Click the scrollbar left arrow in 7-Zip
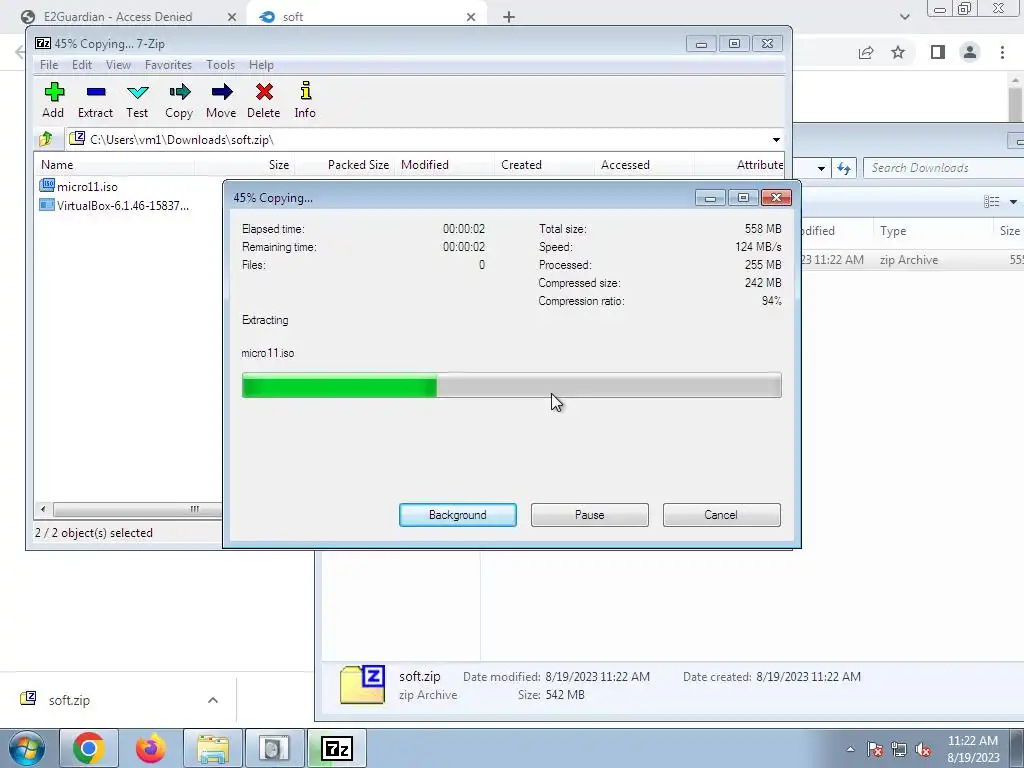Viewport: 1024px width, 768px height. pos(43,509)
